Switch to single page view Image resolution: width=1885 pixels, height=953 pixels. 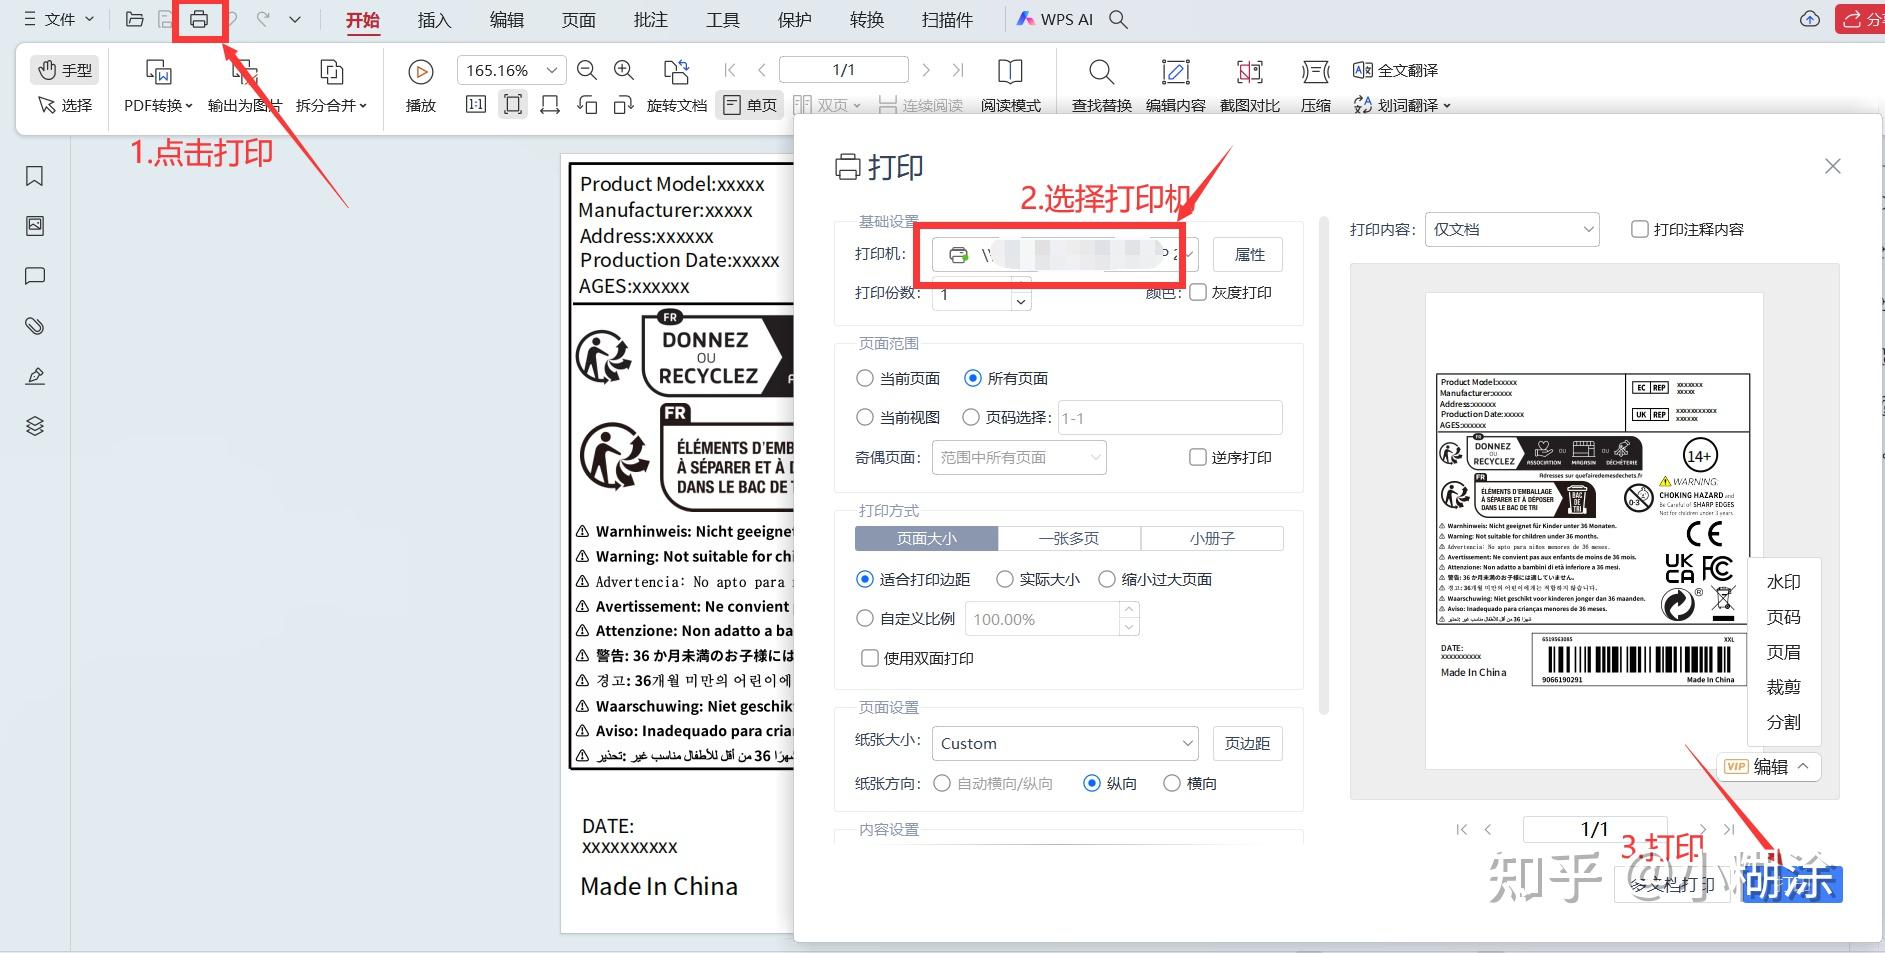pyautogui.click(x=750, y=105)
